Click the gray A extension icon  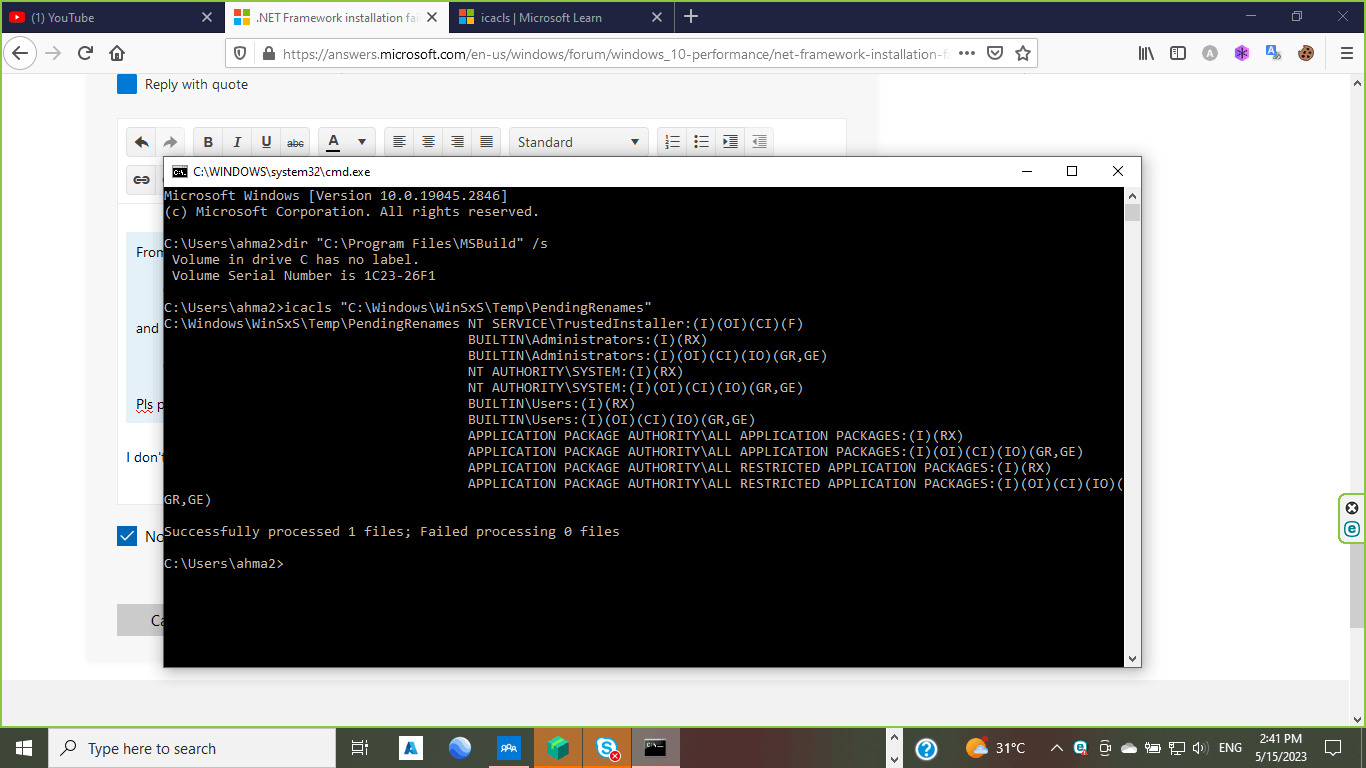pos(1210,53)
